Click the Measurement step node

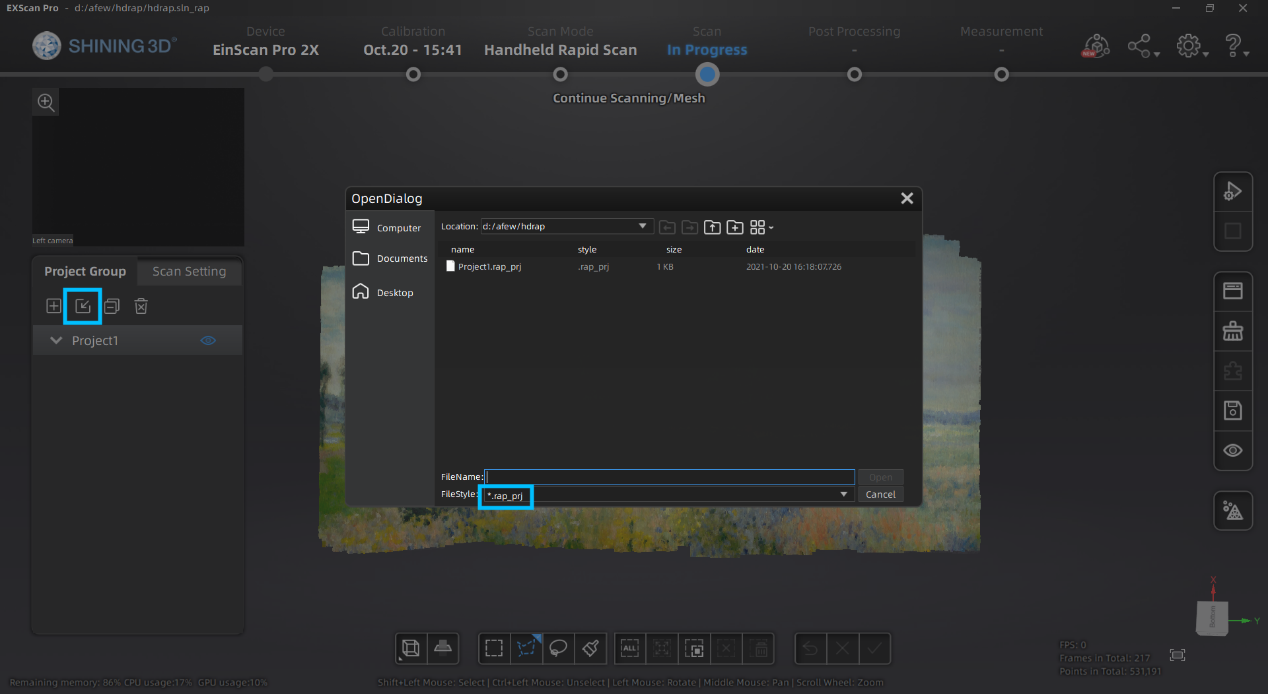(x=1001, y=74)
